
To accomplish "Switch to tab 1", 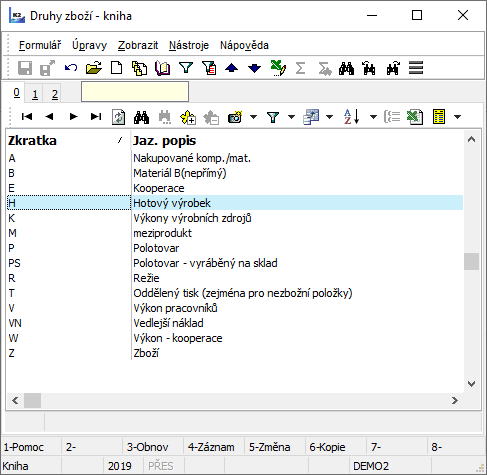I will 35,94.
